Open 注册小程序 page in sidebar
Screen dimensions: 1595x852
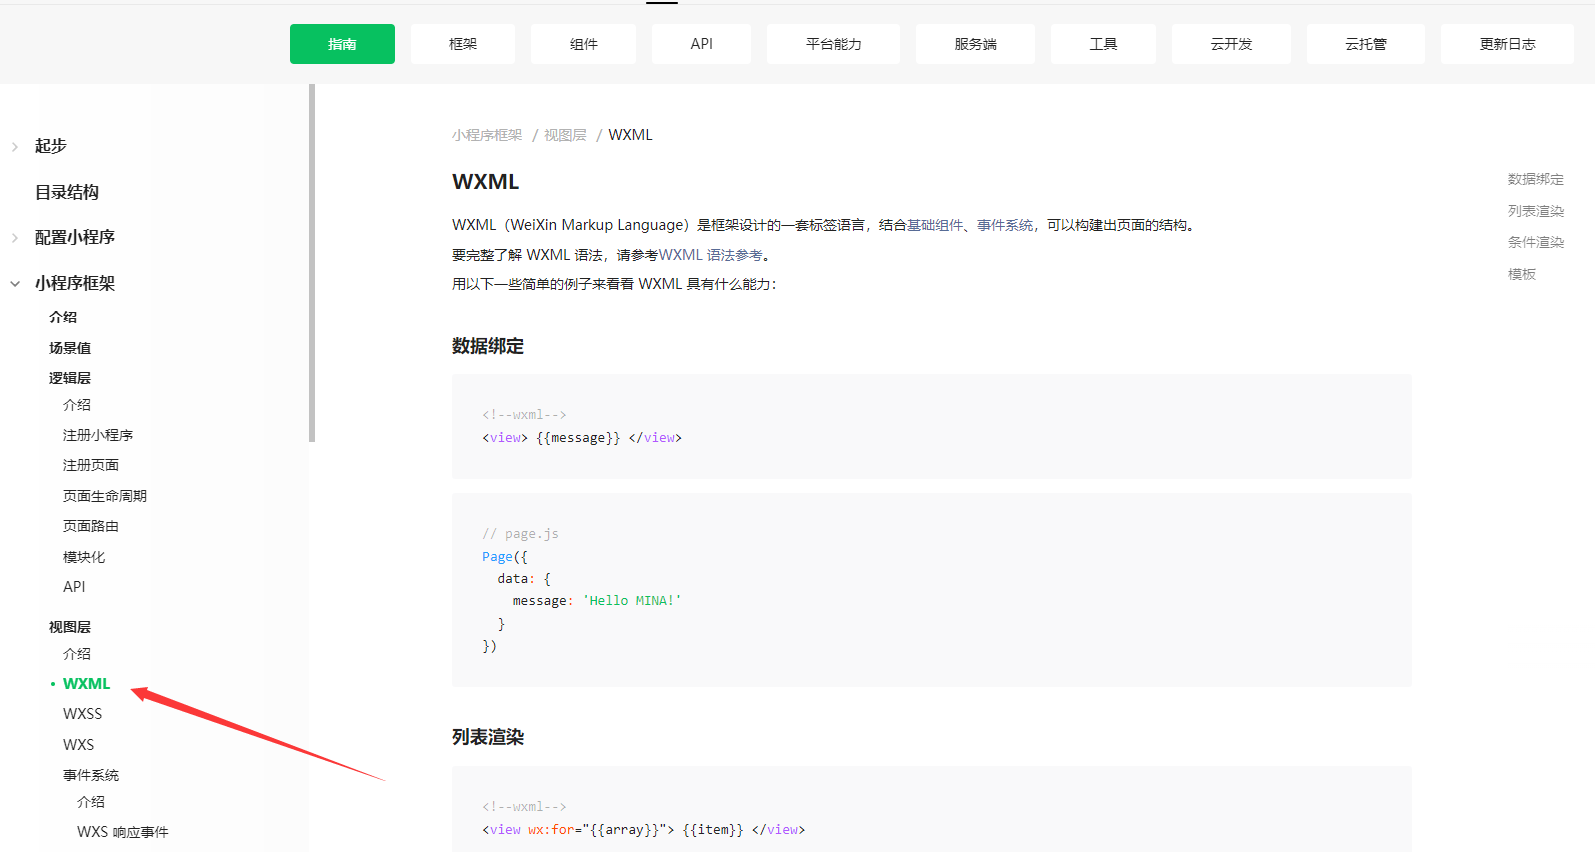(x=98, y=435)
